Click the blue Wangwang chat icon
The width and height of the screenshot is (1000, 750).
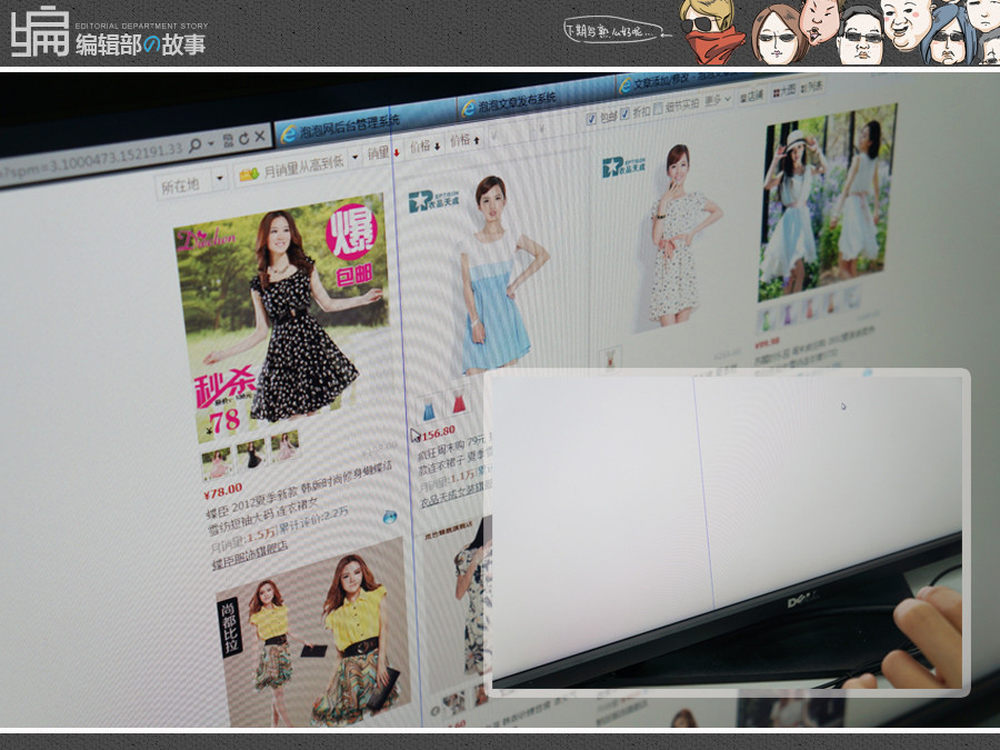point(389,516)
